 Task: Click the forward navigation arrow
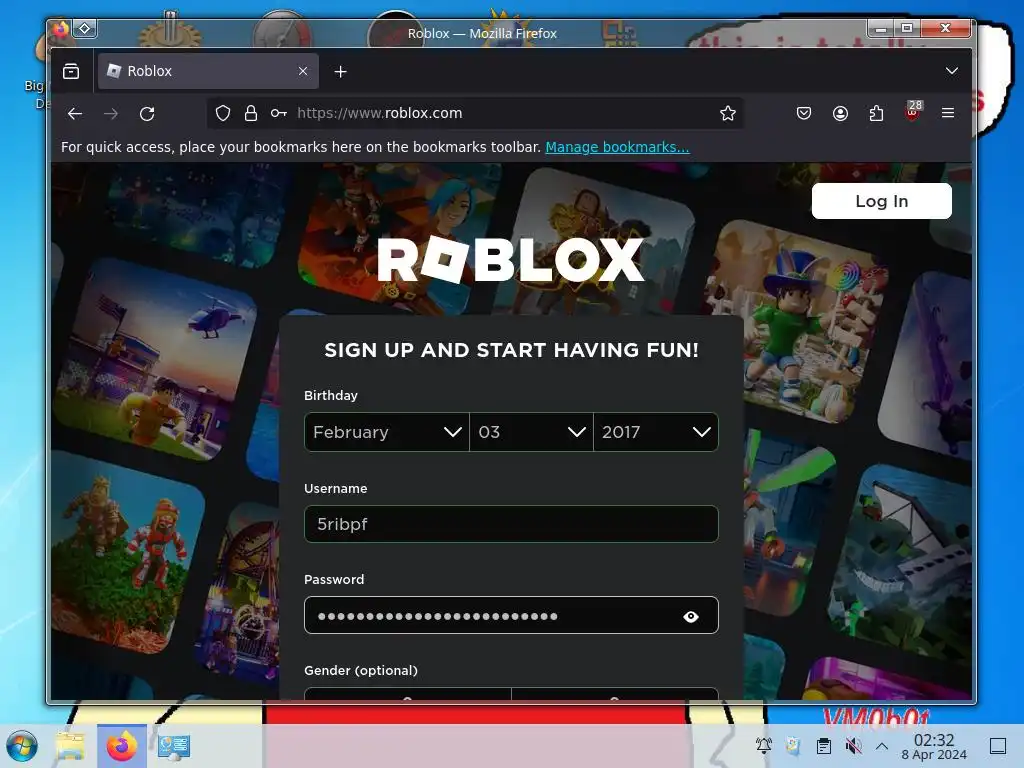point(111,114)
